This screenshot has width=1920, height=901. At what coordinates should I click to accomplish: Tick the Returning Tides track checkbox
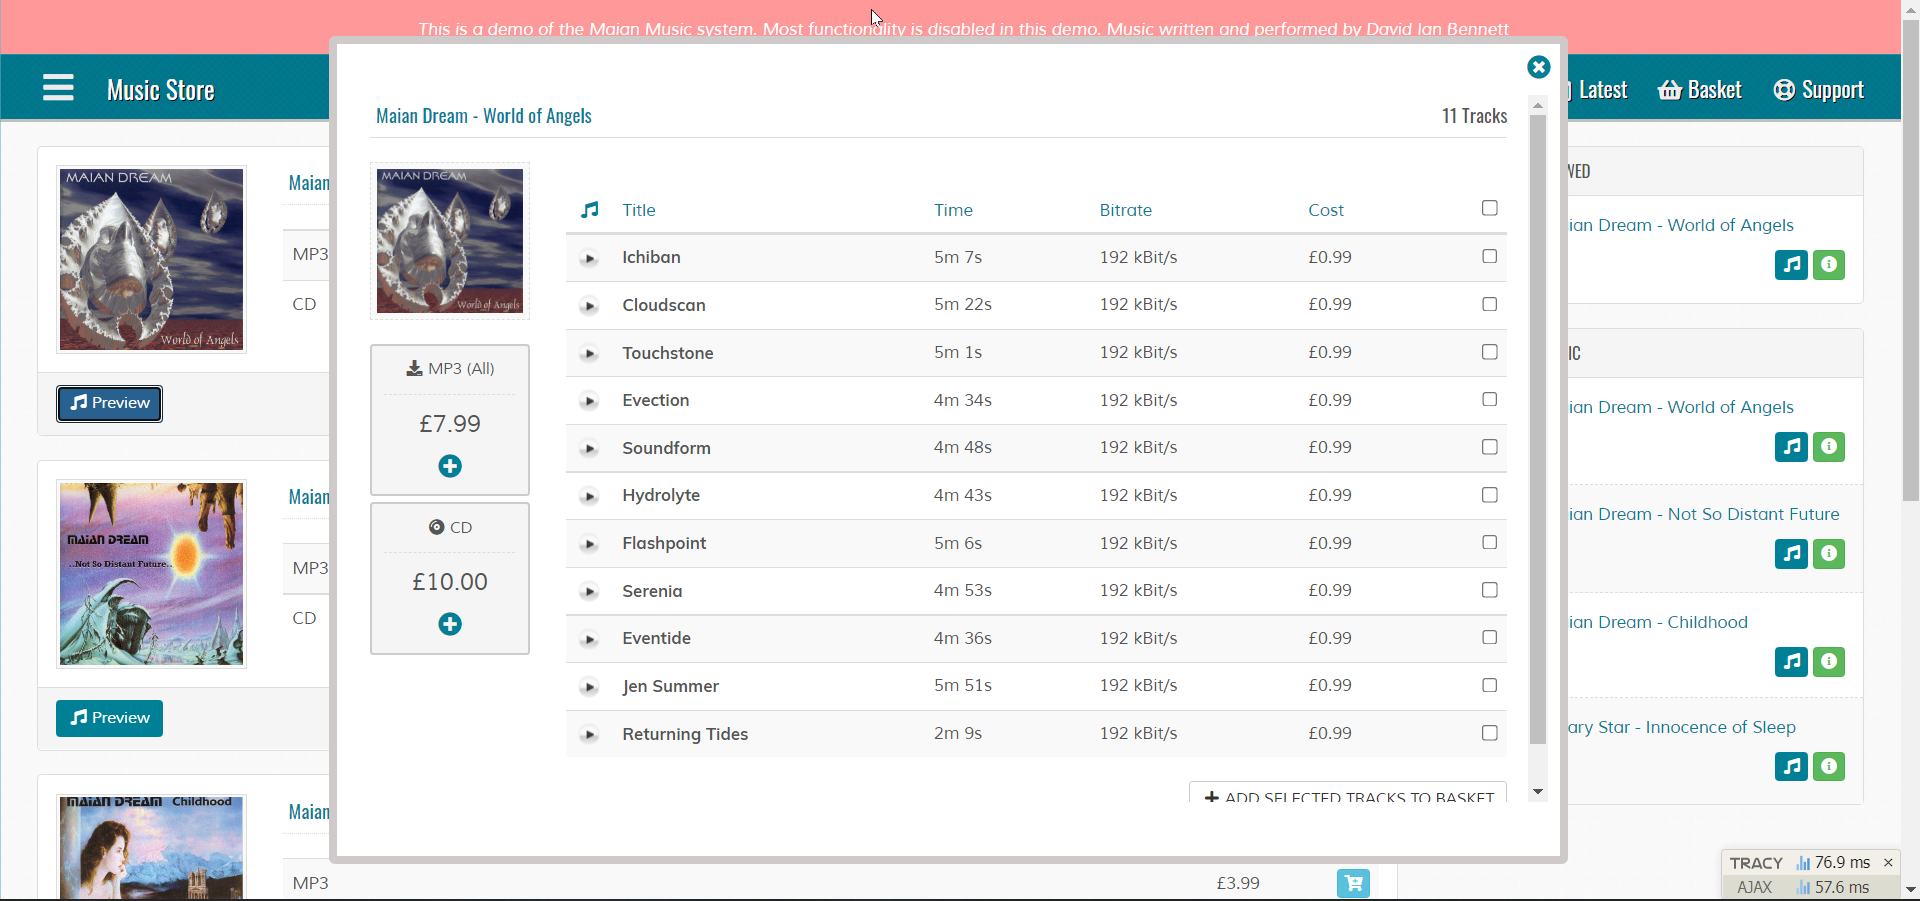1489,733
